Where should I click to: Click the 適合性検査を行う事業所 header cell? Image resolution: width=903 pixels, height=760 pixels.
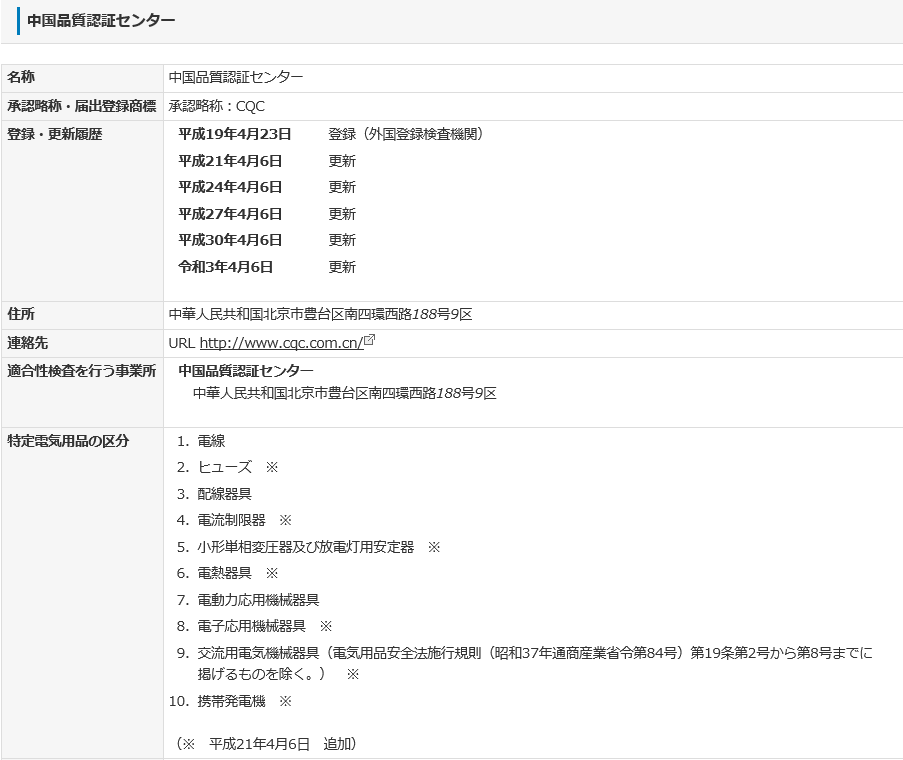tap(81, 371)
